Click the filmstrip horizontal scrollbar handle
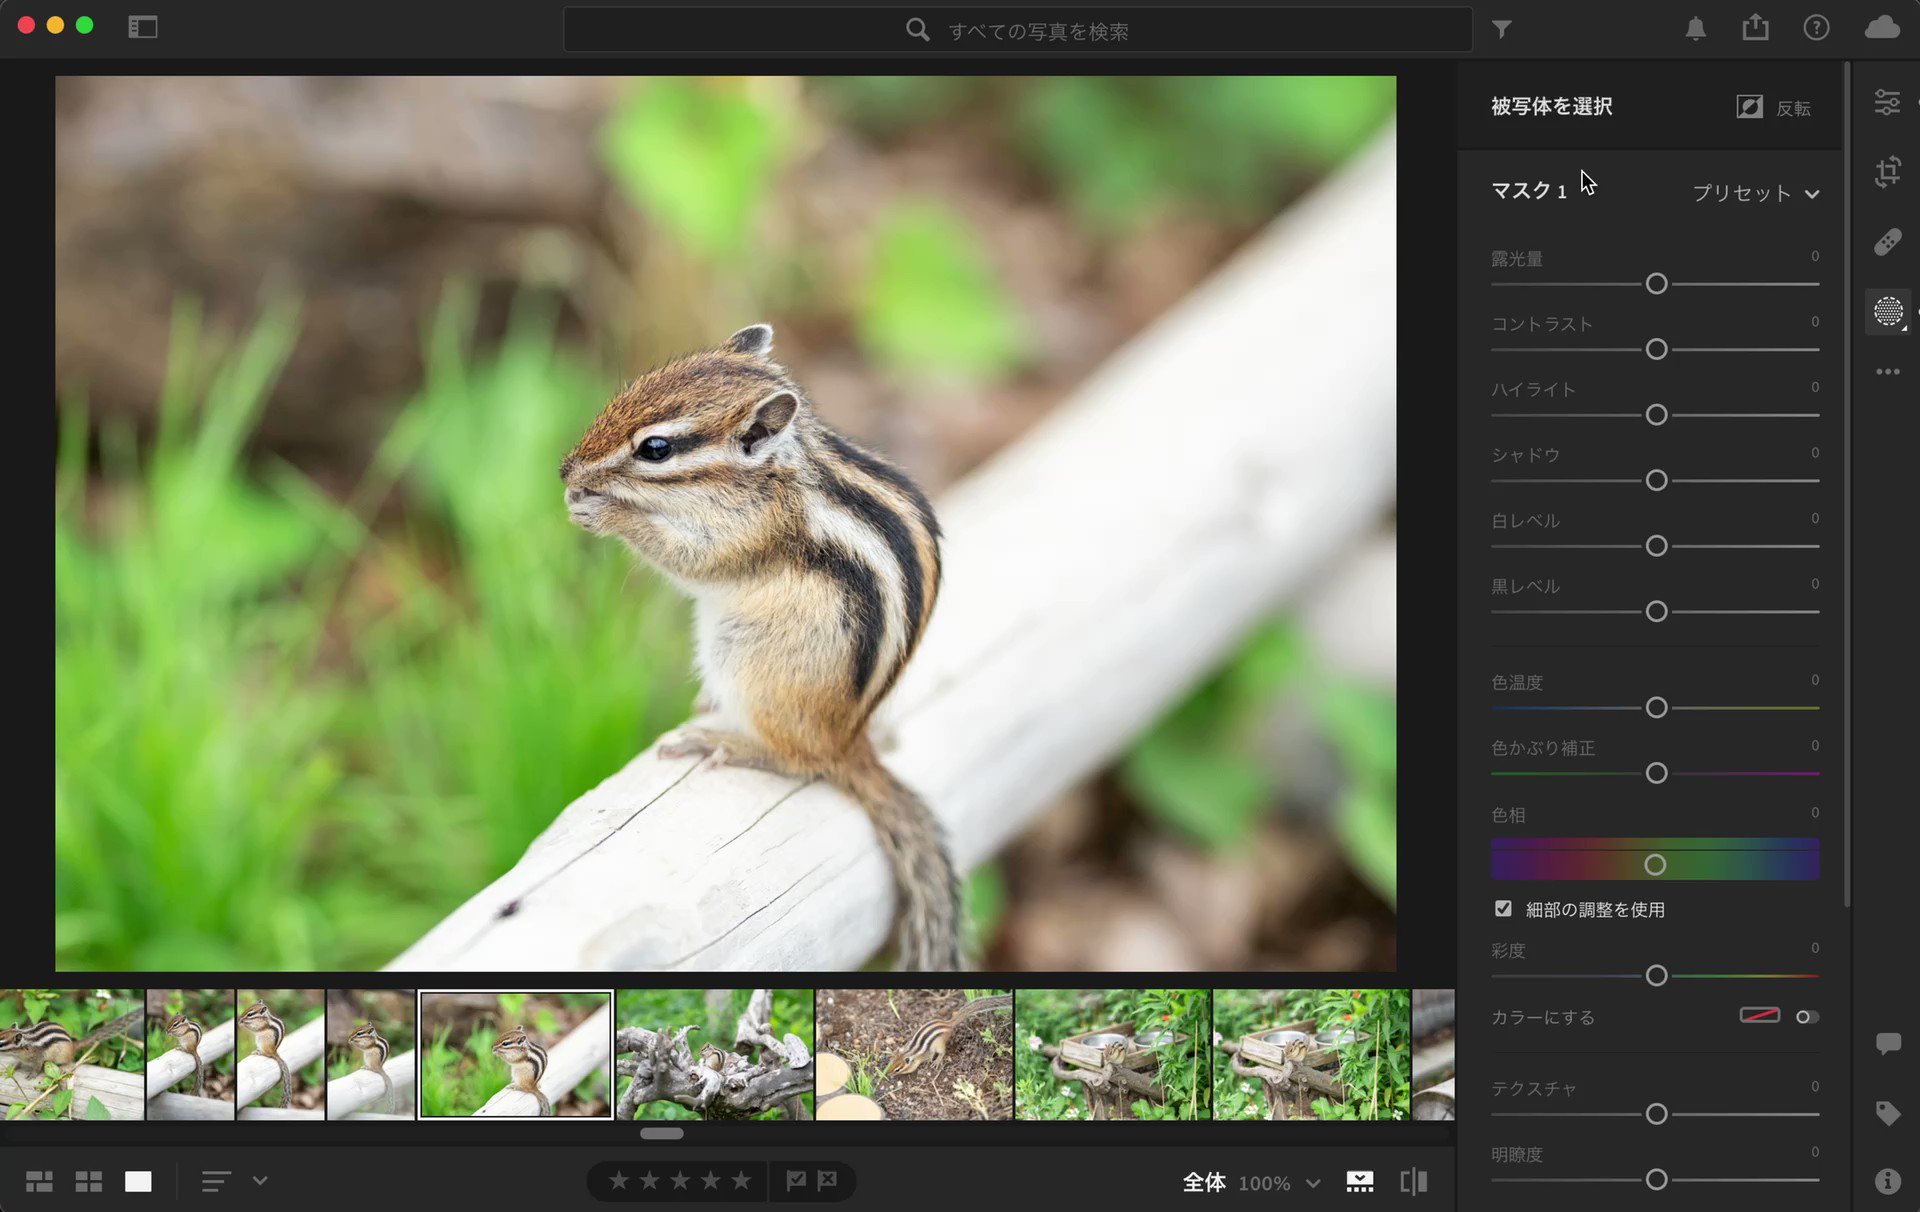The image size is (1920, 1212). point(661,1134)
